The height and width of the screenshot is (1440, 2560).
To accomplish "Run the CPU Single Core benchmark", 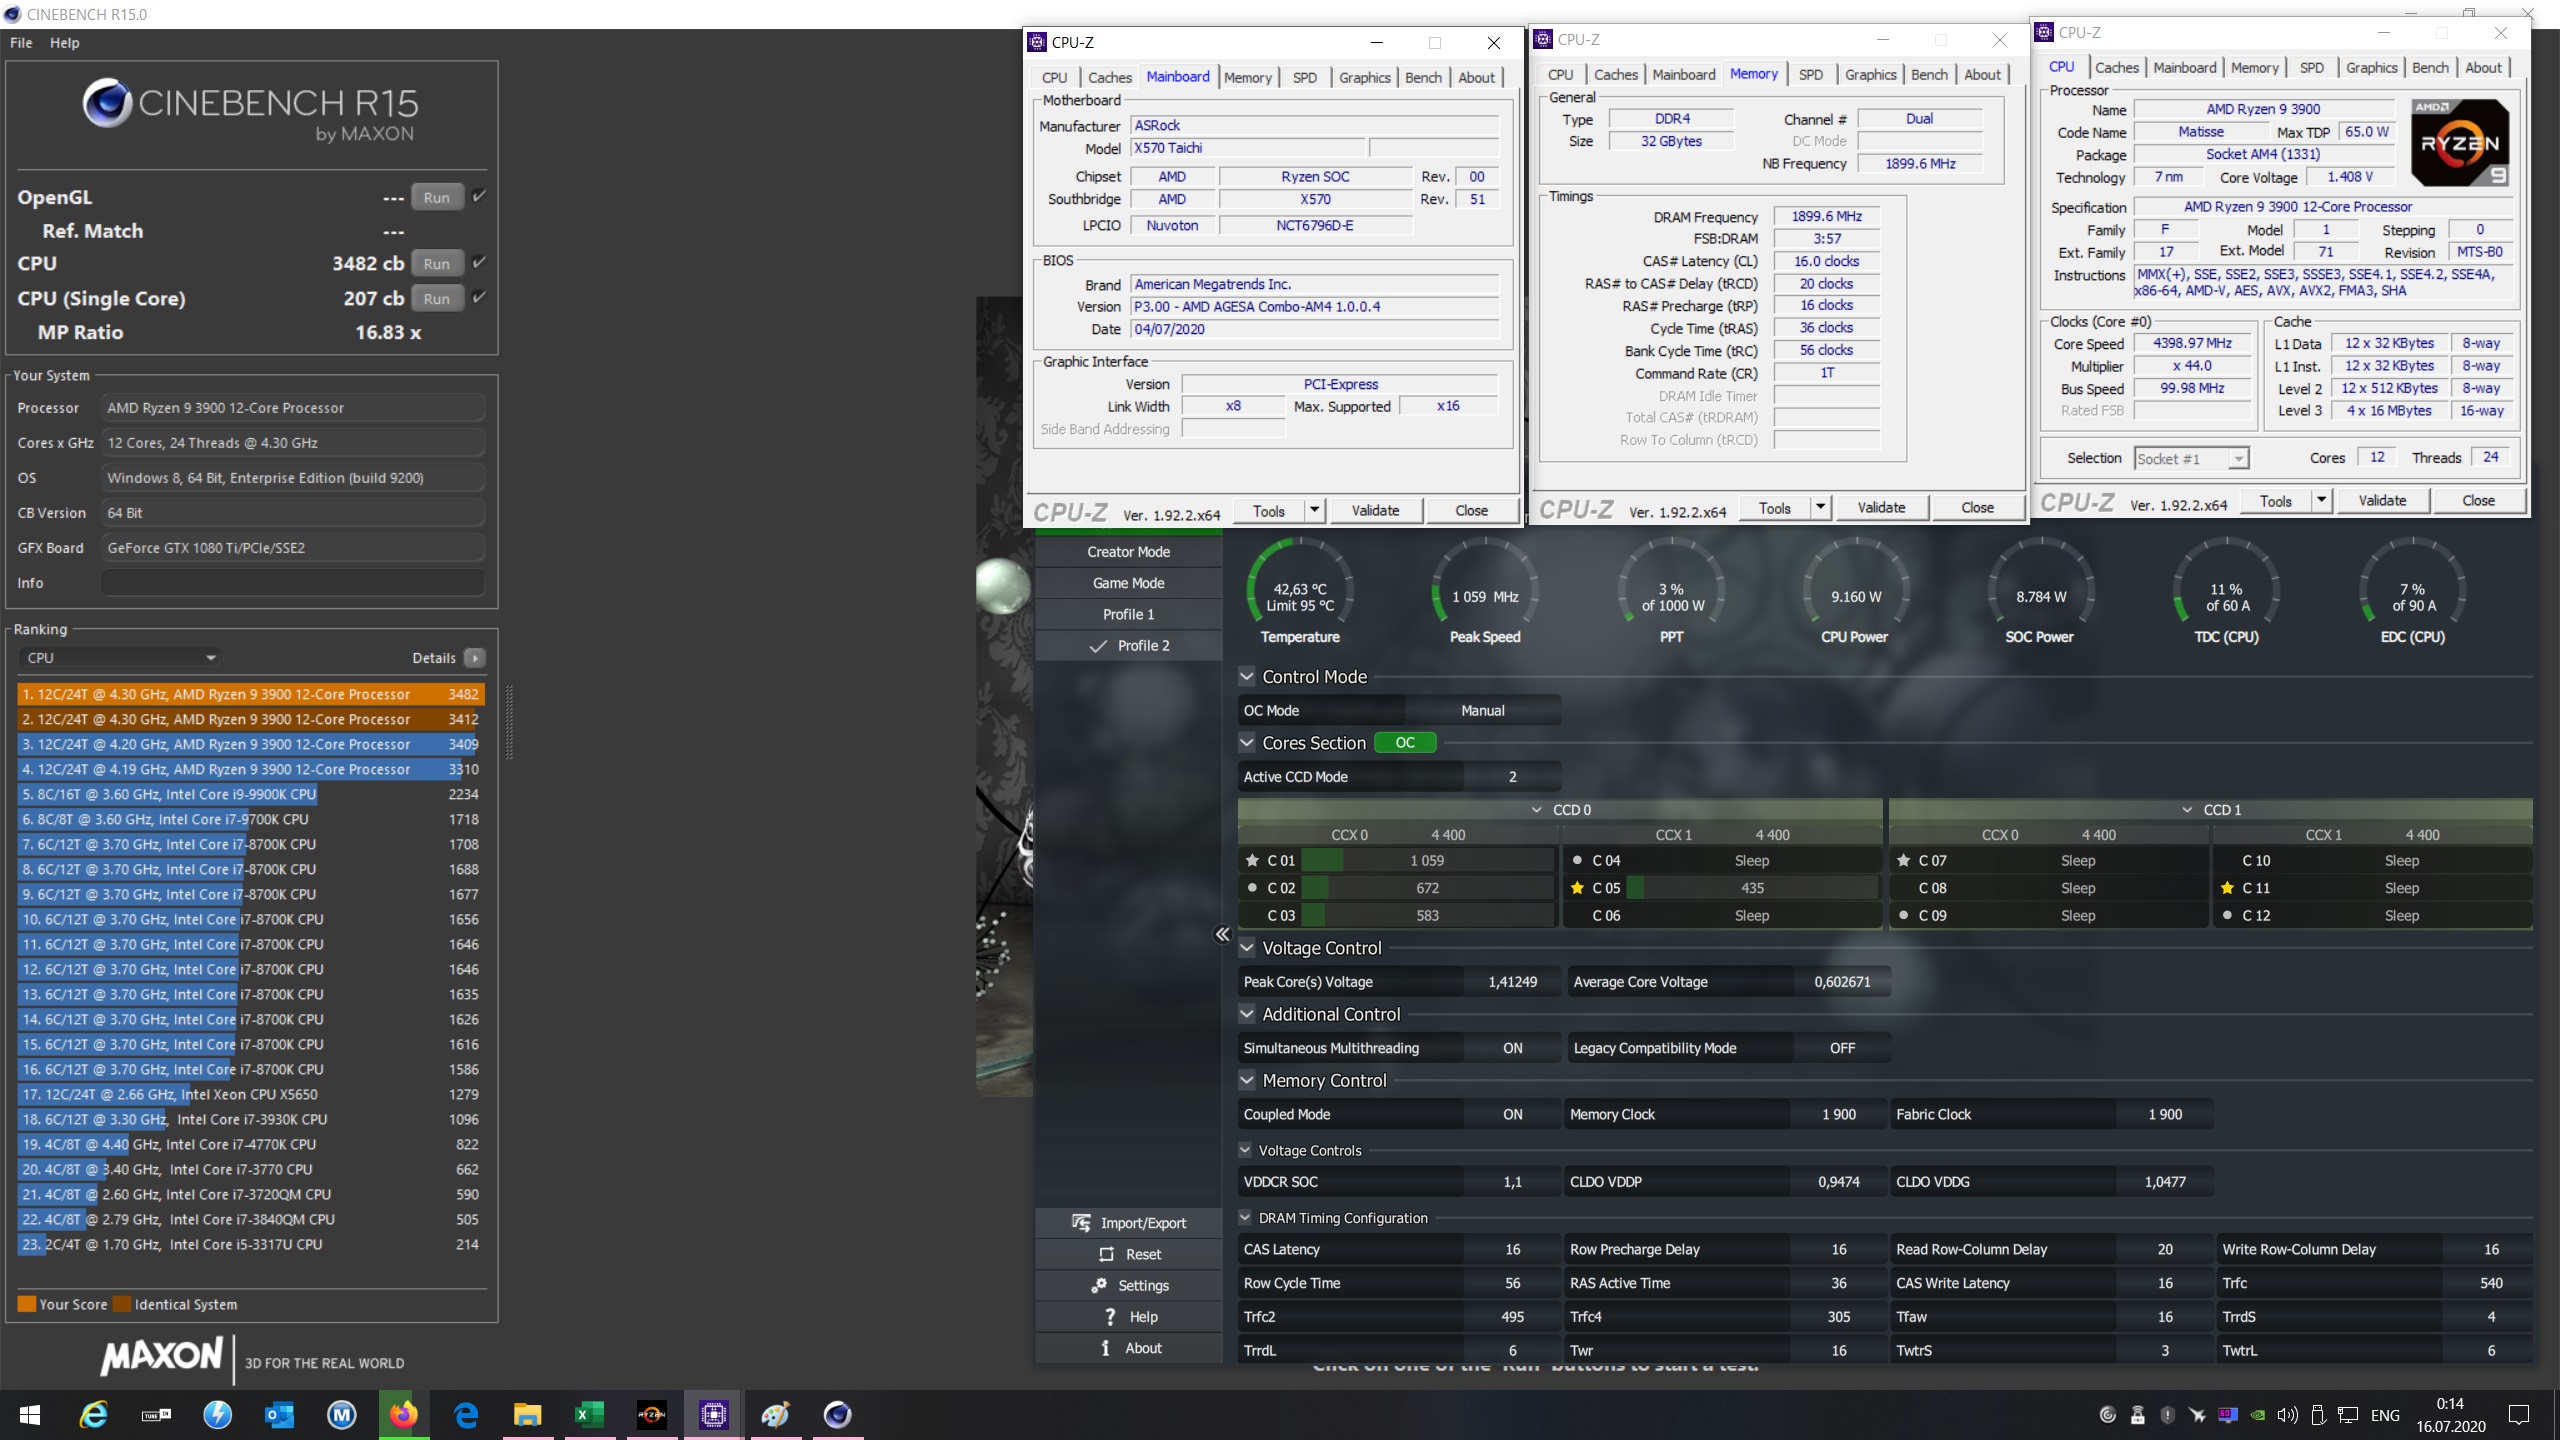I will [437, 298].
